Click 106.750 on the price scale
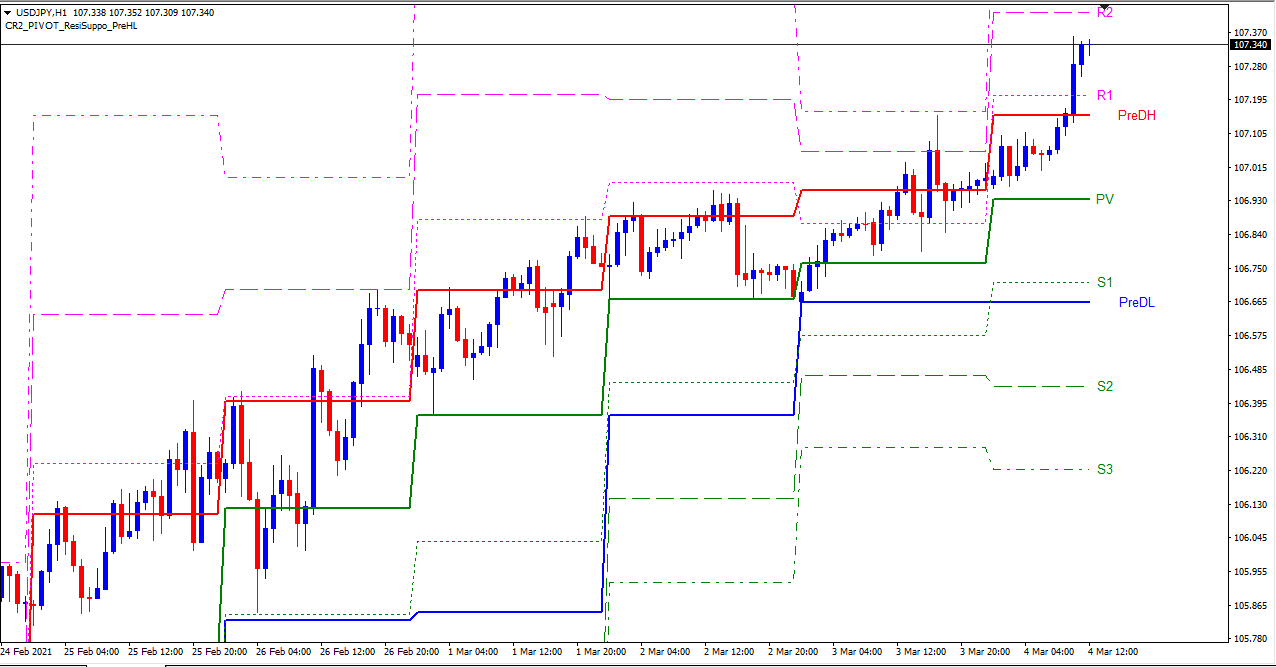Image resolution: width=1276 pixels, height=667 pixels. [1251, 268]
